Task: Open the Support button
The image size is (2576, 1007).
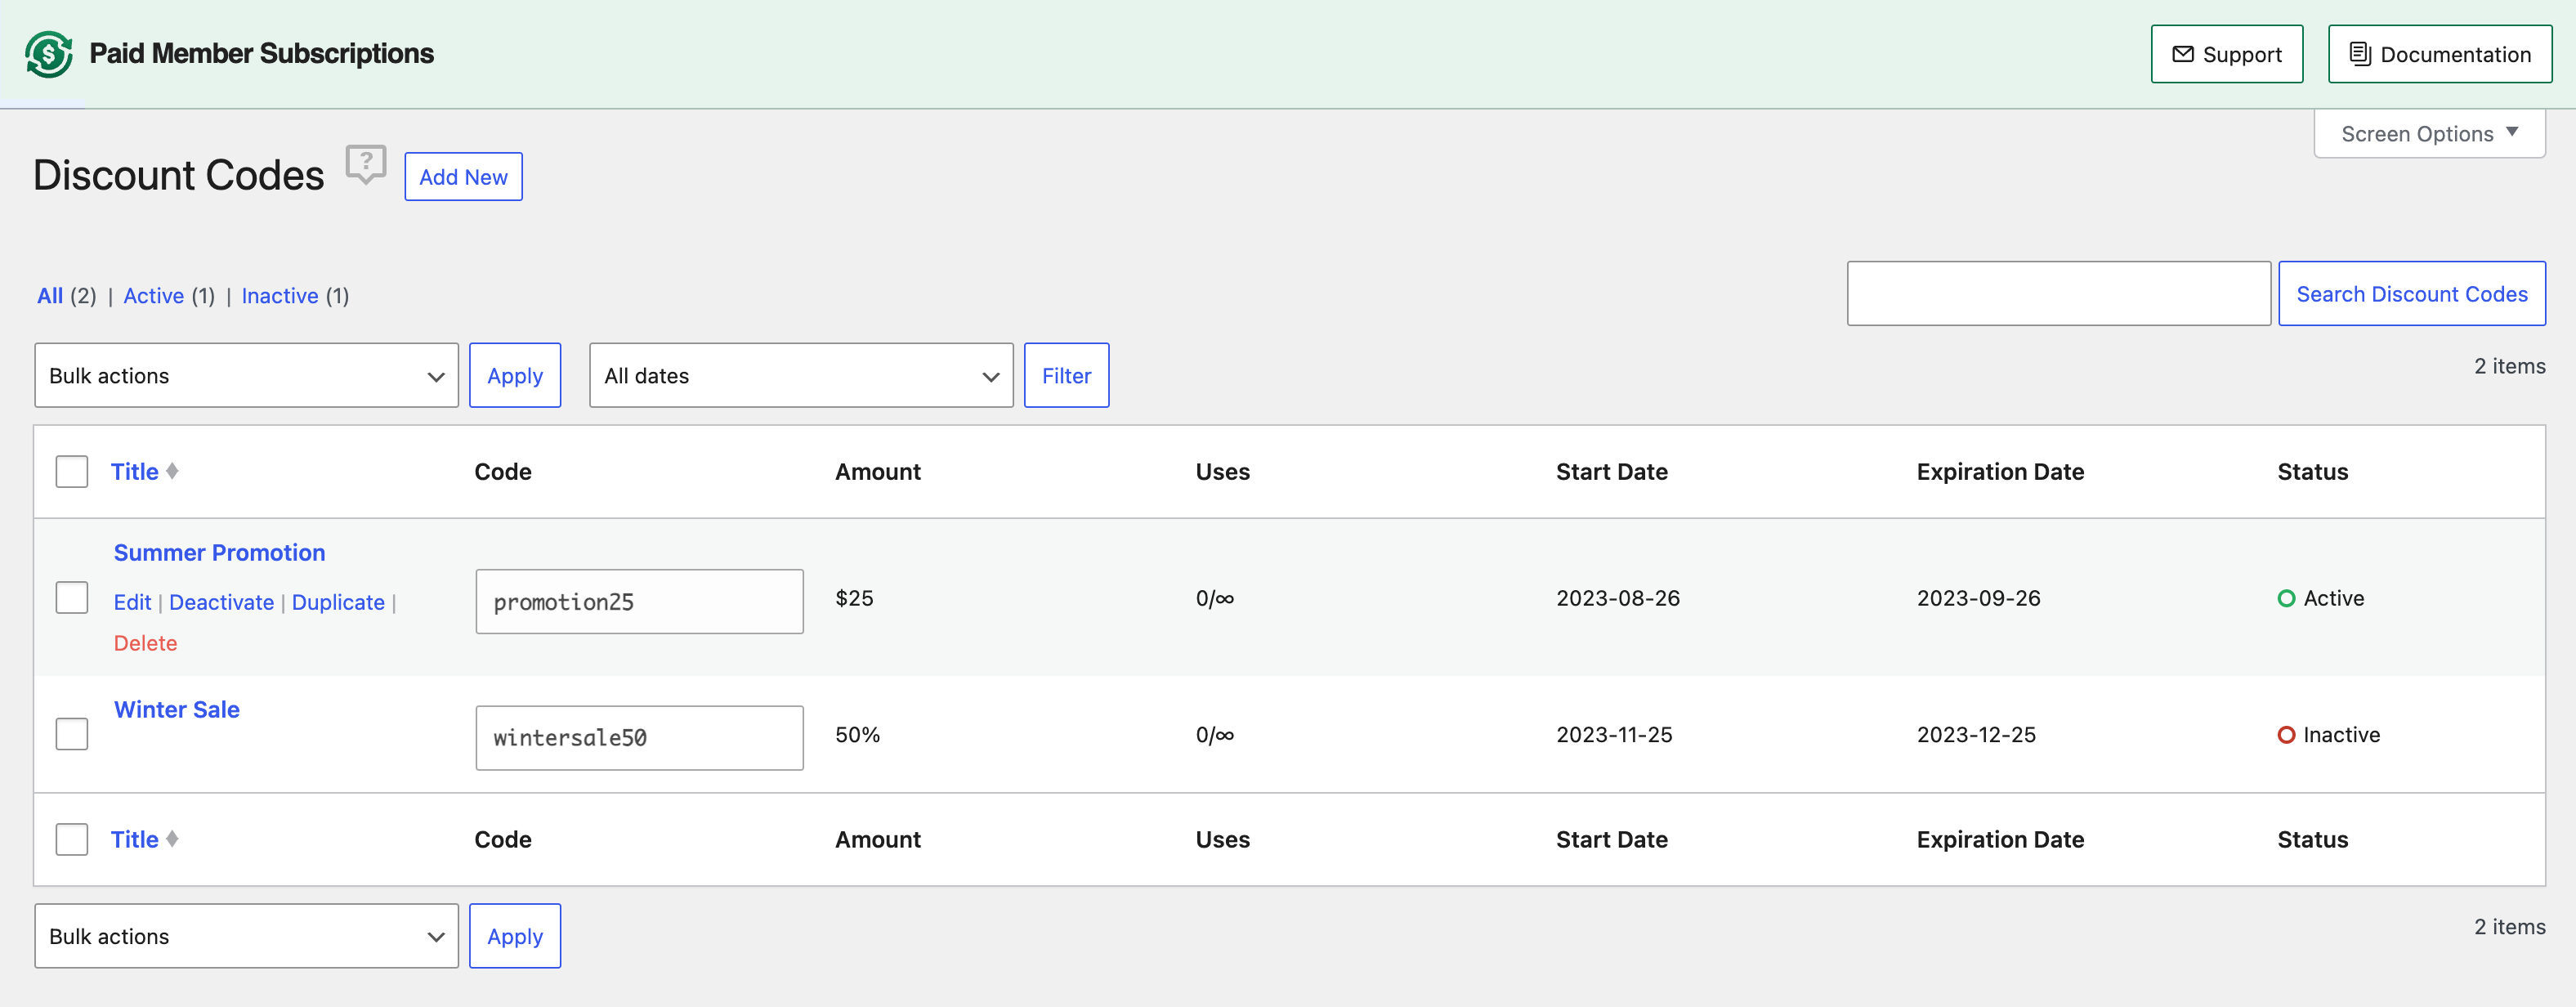Action: tap(2227, 54)
